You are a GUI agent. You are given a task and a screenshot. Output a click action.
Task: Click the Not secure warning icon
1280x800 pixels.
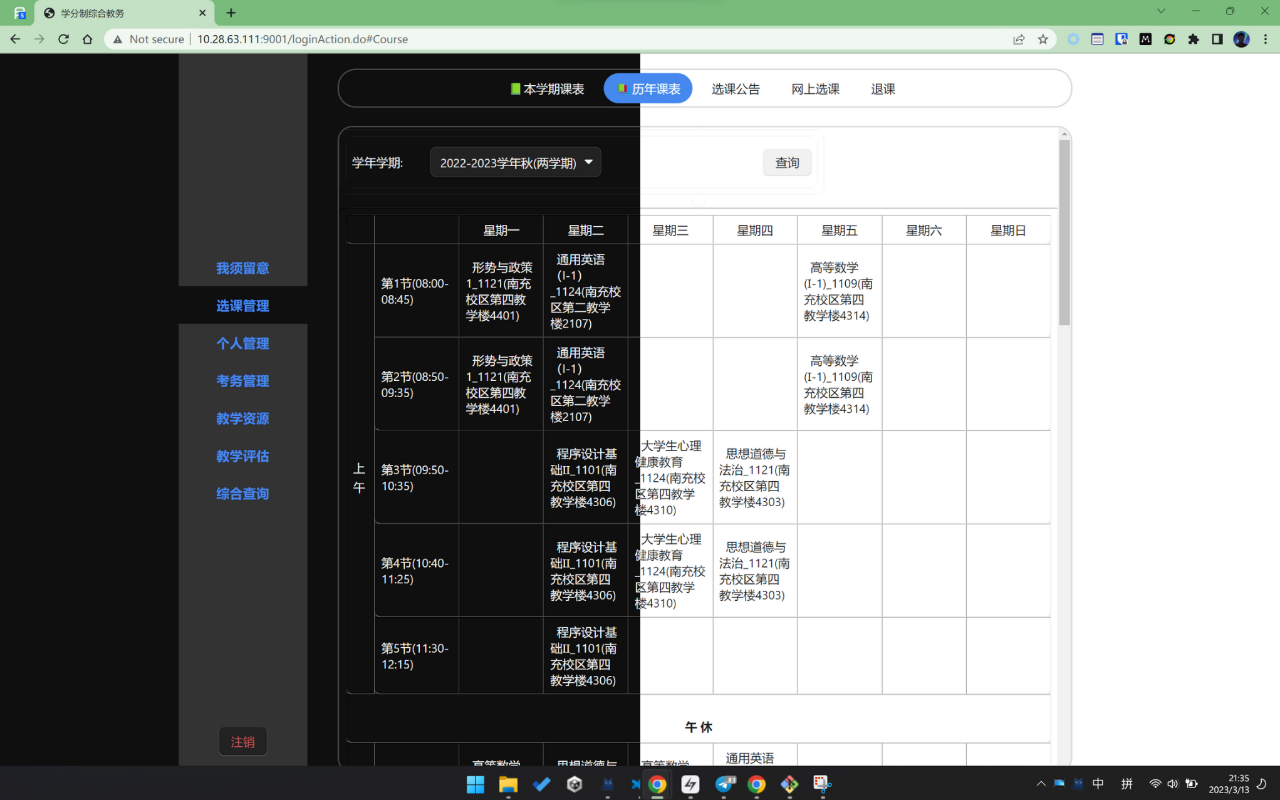tap(118, 39)
